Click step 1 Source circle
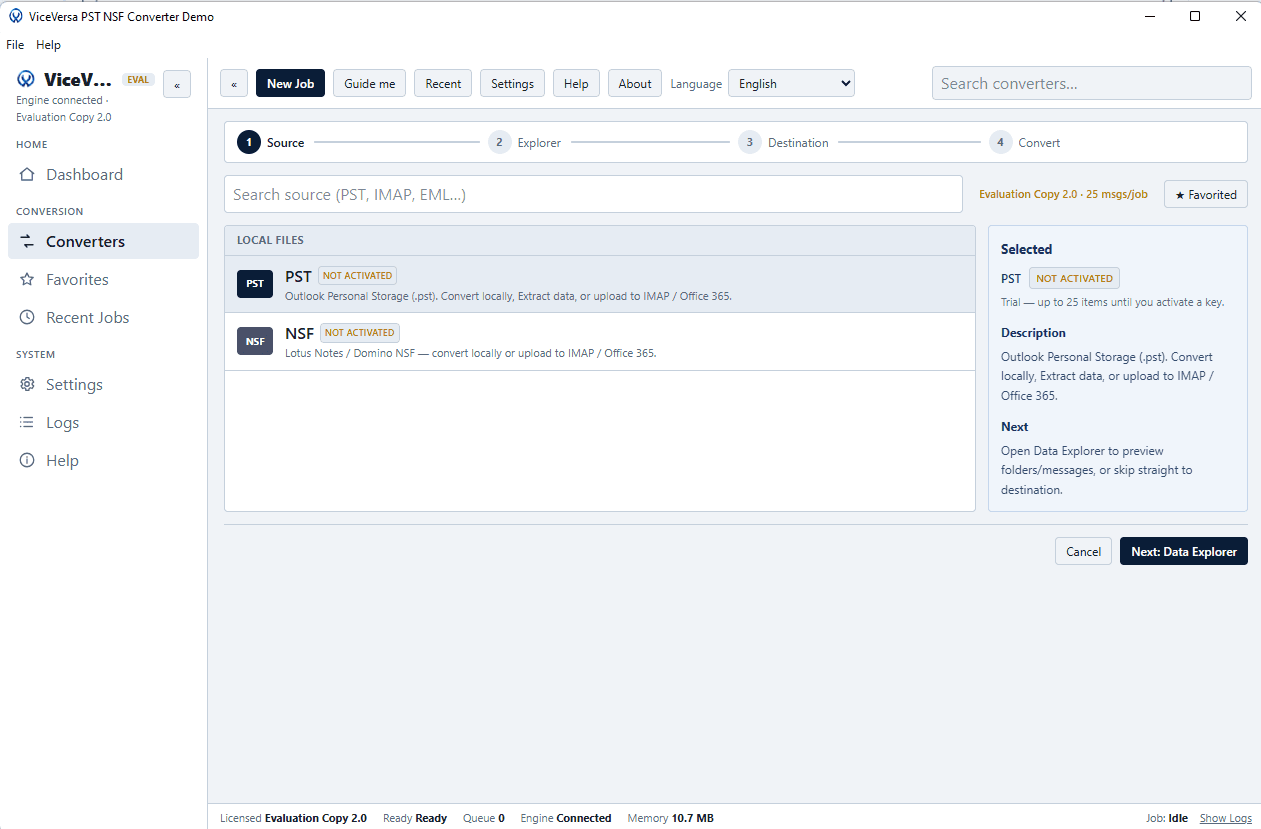 (x=249, y=142)
